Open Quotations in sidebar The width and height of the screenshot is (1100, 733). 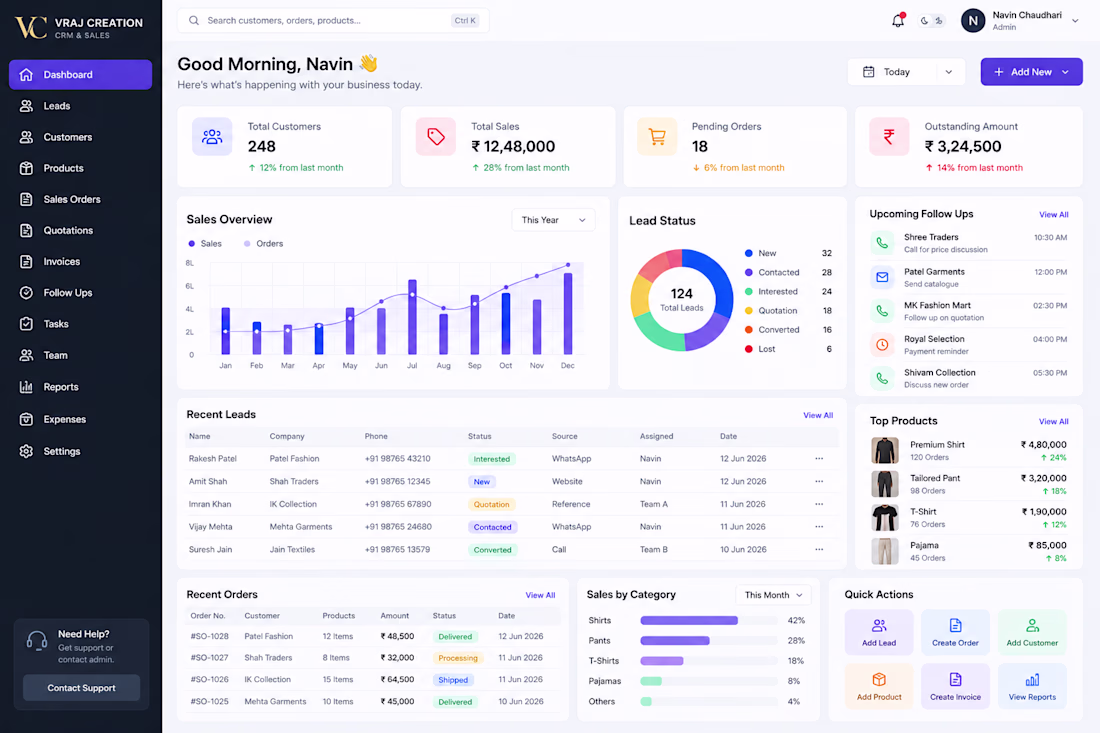tap(80, 230)
